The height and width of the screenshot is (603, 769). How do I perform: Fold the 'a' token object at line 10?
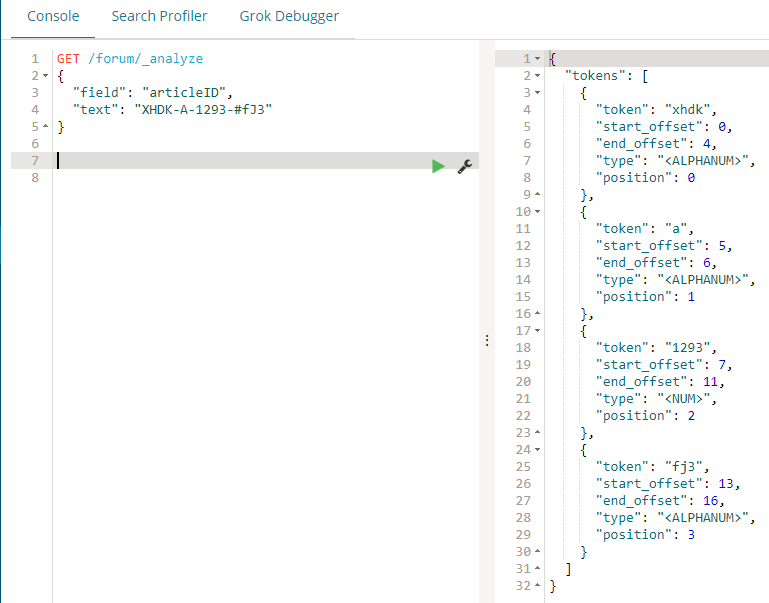pyautogui.click(x=538, y=212)
